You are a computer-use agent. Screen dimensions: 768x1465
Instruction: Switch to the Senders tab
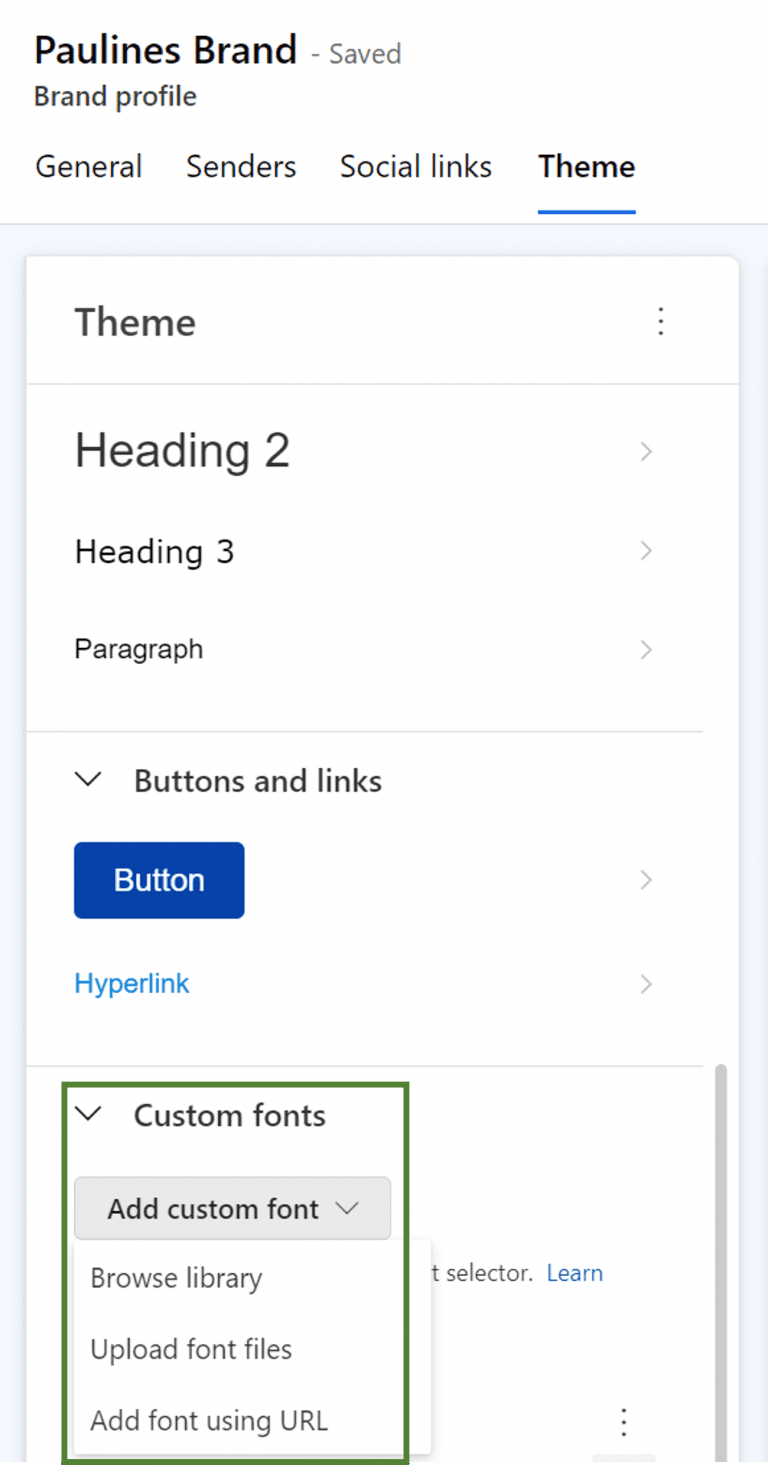click(x=240, y=167)
